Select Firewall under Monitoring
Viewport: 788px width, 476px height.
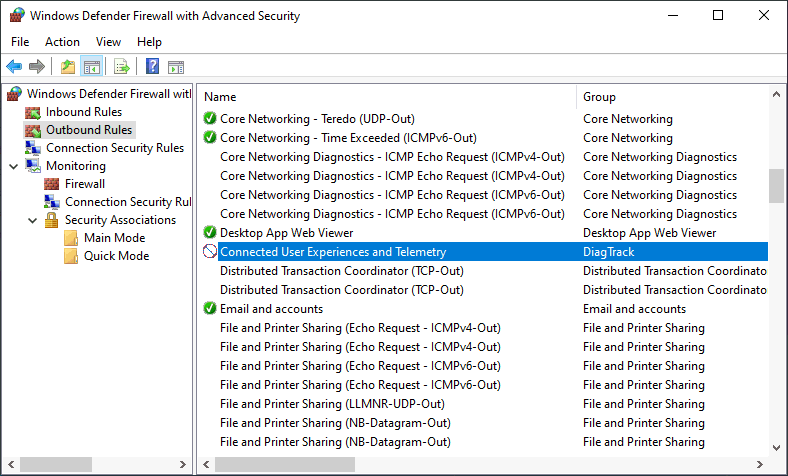pyautogui.click(x=85, y=184)
